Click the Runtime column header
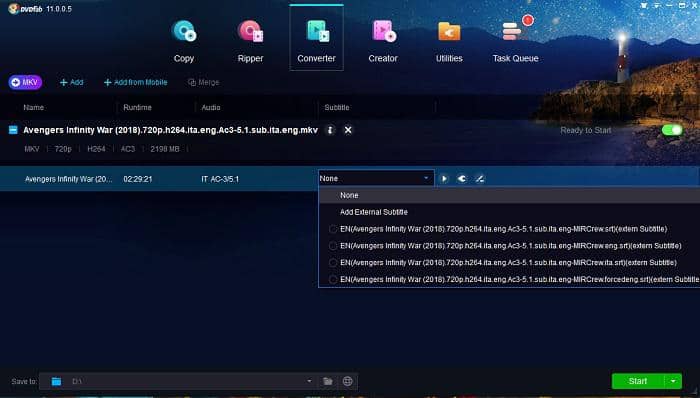 point(138,108)
